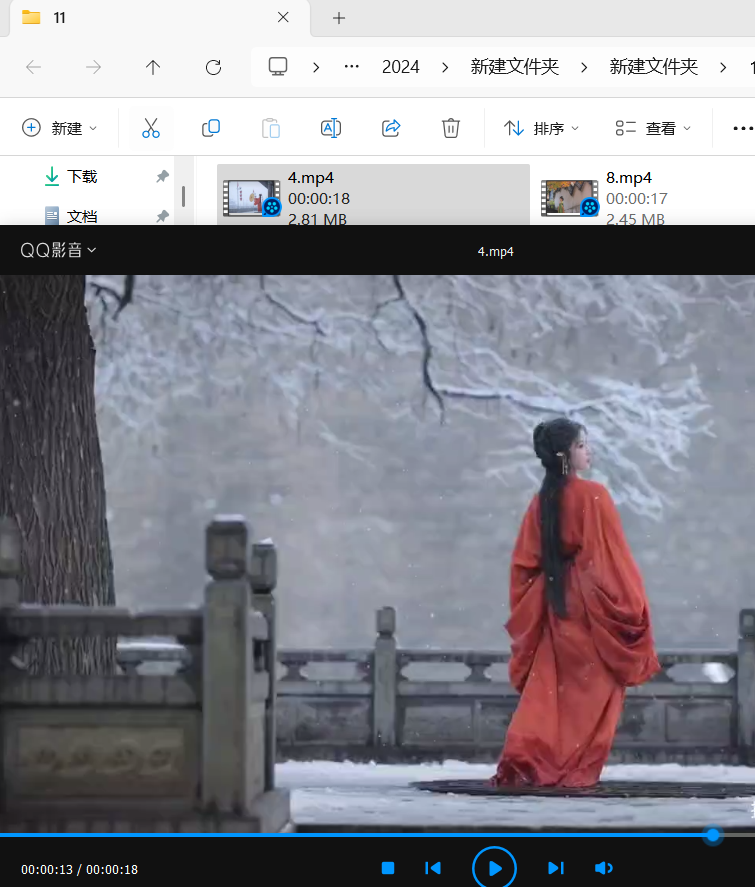Go forward with the right arrow
755x887 pixels.
(93, 67)
